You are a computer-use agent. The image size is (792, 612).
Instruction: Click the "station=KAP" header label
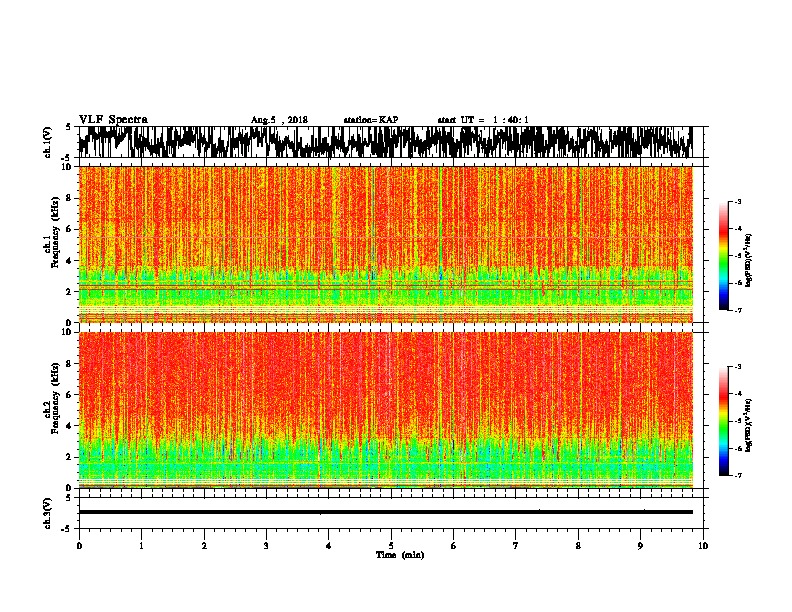[x=371, y=120]
